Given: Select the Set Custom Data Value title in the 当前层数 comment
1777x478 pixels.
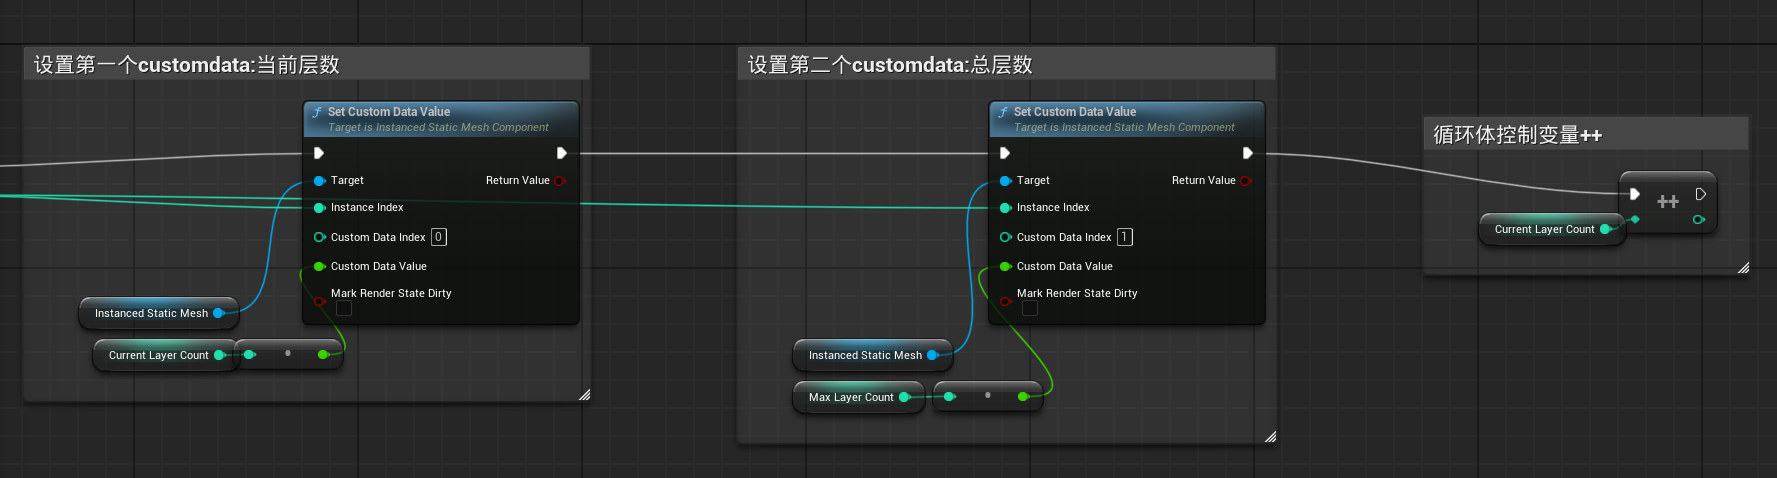Looking at the screenshot, I should click(389, 112).
